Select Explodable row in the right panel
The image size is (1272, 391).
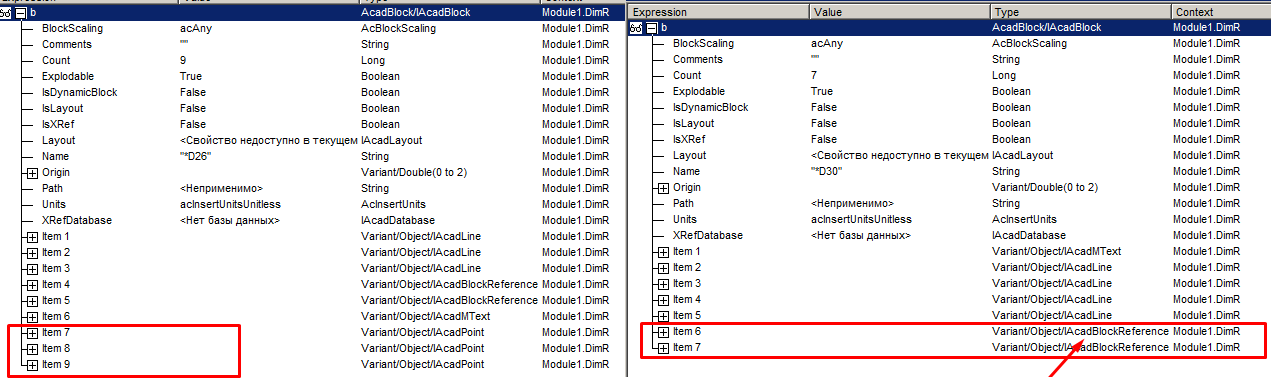click(x=950, y=91)
